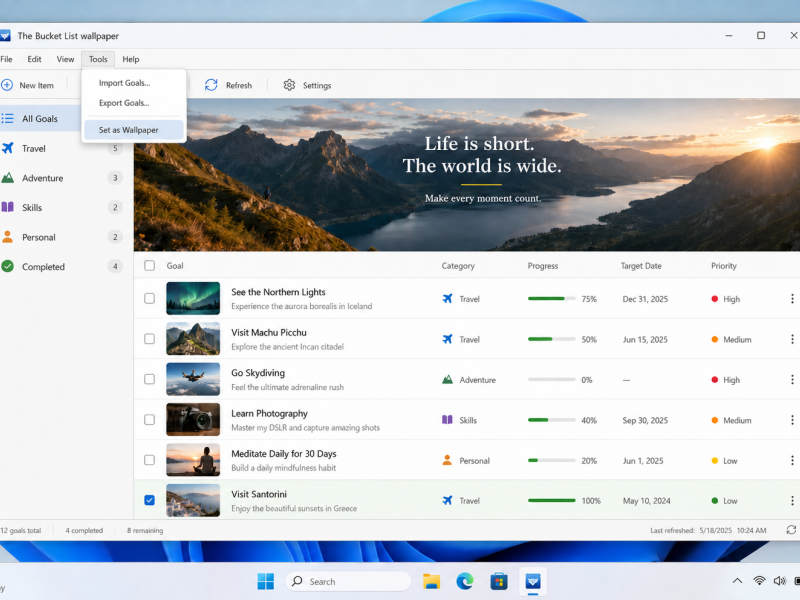Choose Export Goals... from Tools menu
800x600 pixels.
(134, 103)
